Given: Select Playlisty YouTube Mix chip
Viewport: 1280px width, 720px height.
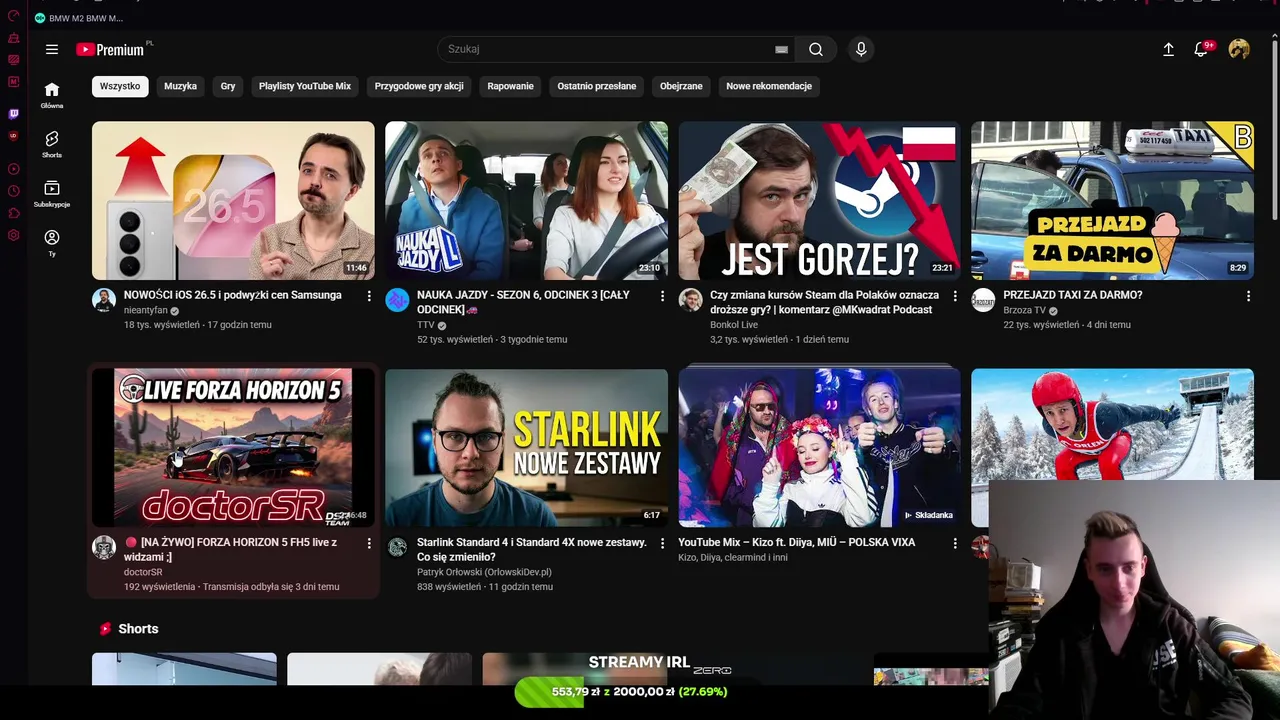Looking at the screenshot, I should [x=305, y=86].
